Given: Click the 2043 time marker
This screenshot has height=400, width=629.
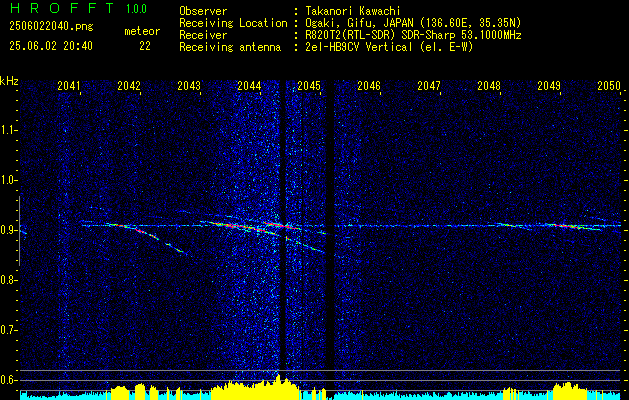Looking at the screenshot, I should click(189, 86).
